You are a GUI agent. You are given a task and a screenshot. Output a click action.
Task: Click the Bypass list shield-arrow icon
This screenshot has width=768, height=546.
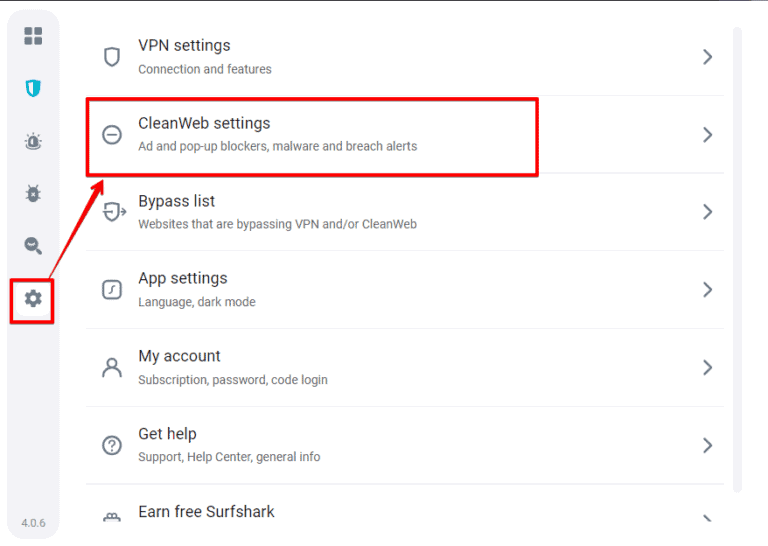114,212
